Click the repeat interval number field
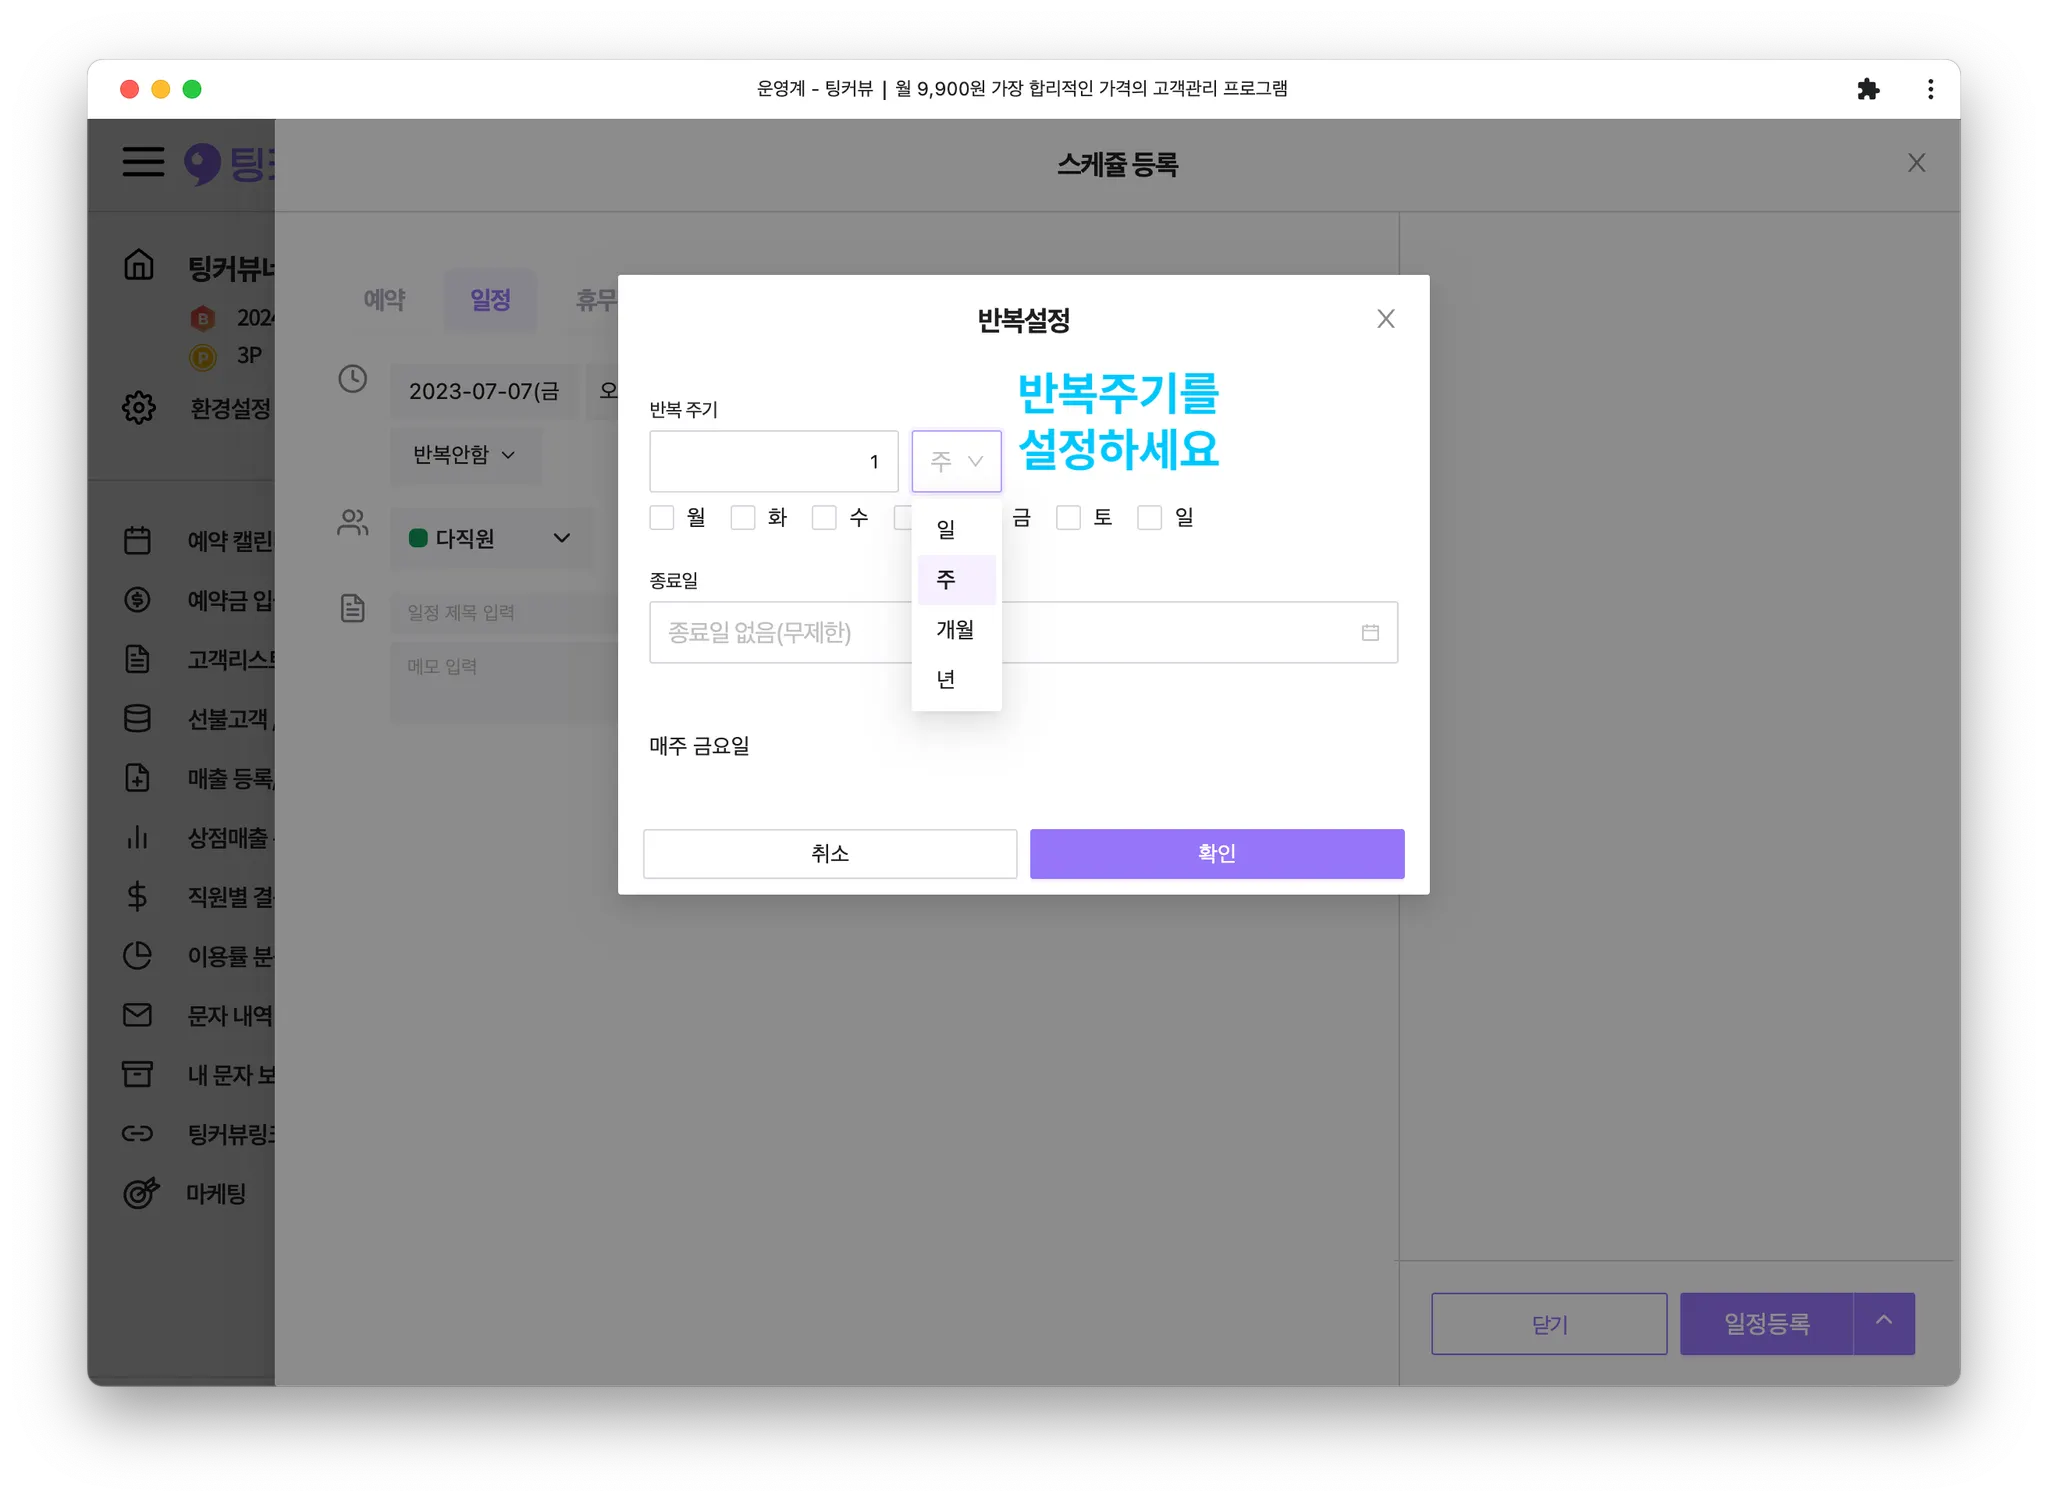2048x1502 pixels. coord(773,461)
